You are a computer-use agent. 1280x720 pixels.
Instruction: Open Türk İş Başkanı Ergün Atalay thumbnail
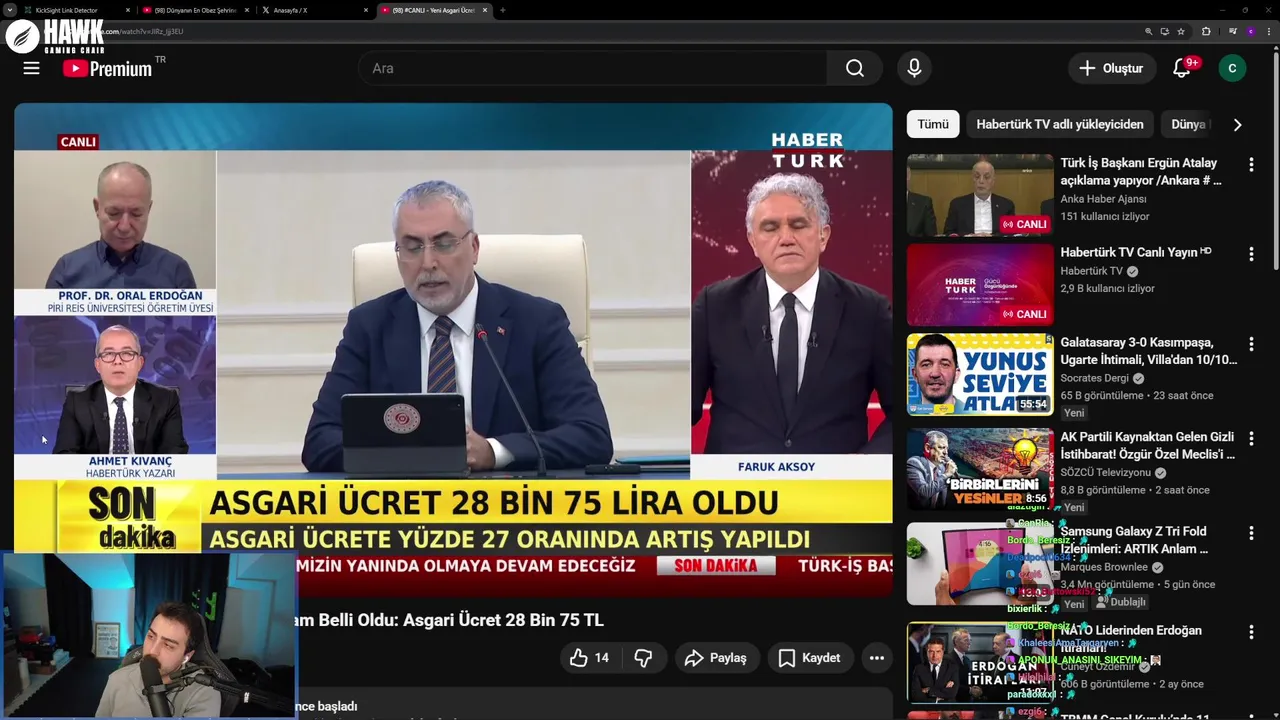pos(980,195)
